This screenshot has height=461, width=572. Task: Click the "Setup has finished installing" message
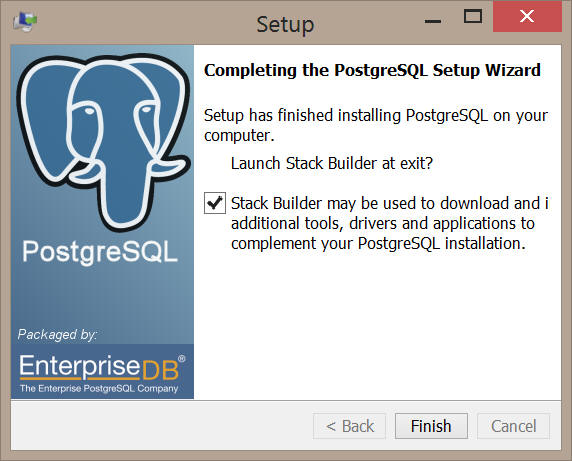(376, 125)
